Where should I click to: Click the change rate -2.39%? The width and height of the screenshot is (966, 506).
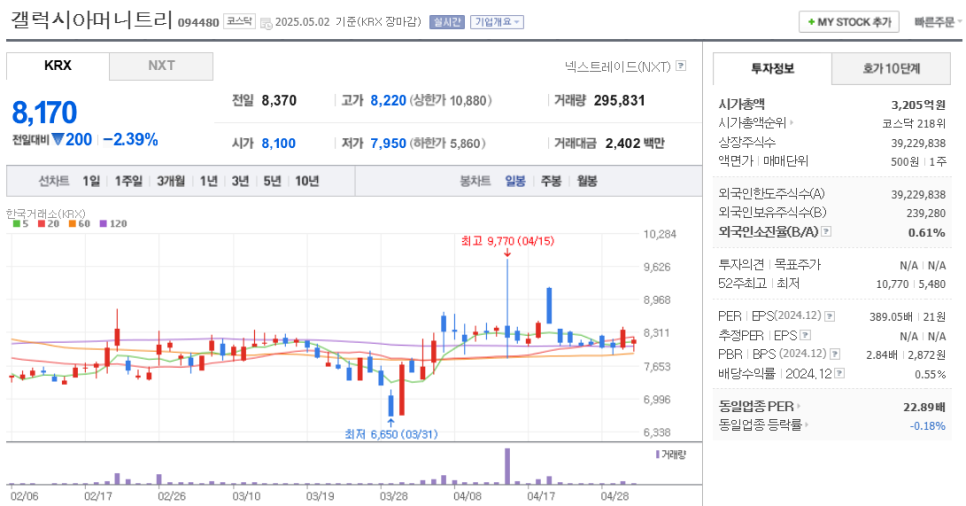click(131, 140)
